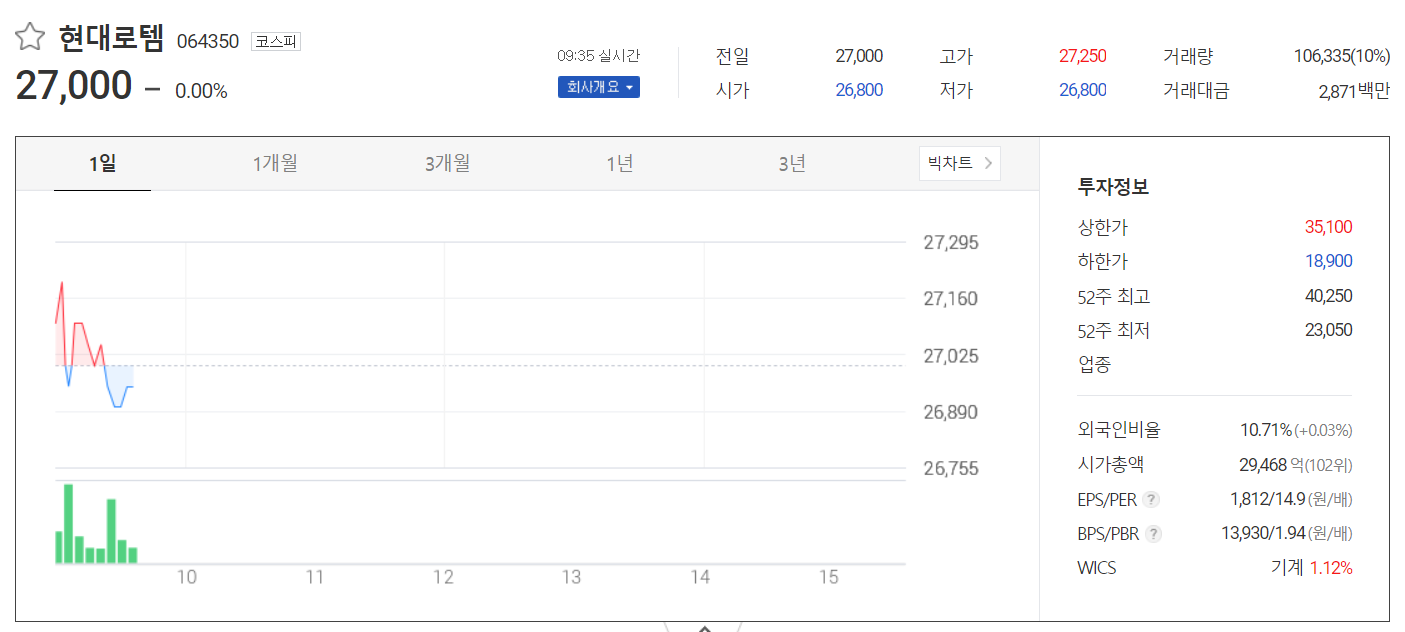Click the 전일 value 27,000
The image size is (1405, 632).
pos(859,56)
